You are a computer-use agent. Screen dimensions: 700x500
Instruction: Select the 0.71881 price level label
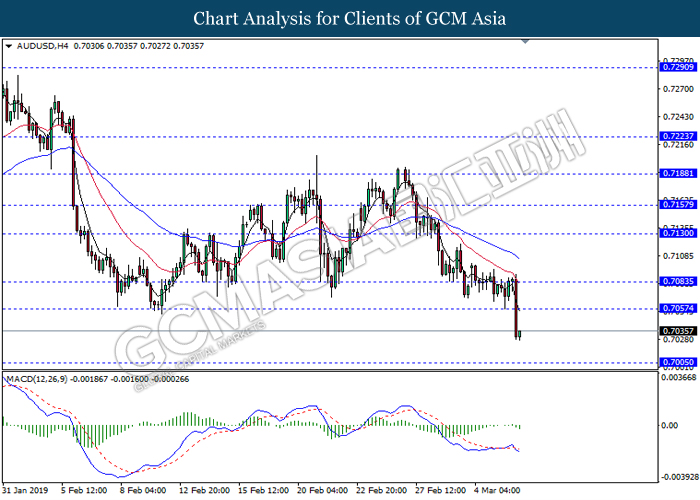(678, 173)
